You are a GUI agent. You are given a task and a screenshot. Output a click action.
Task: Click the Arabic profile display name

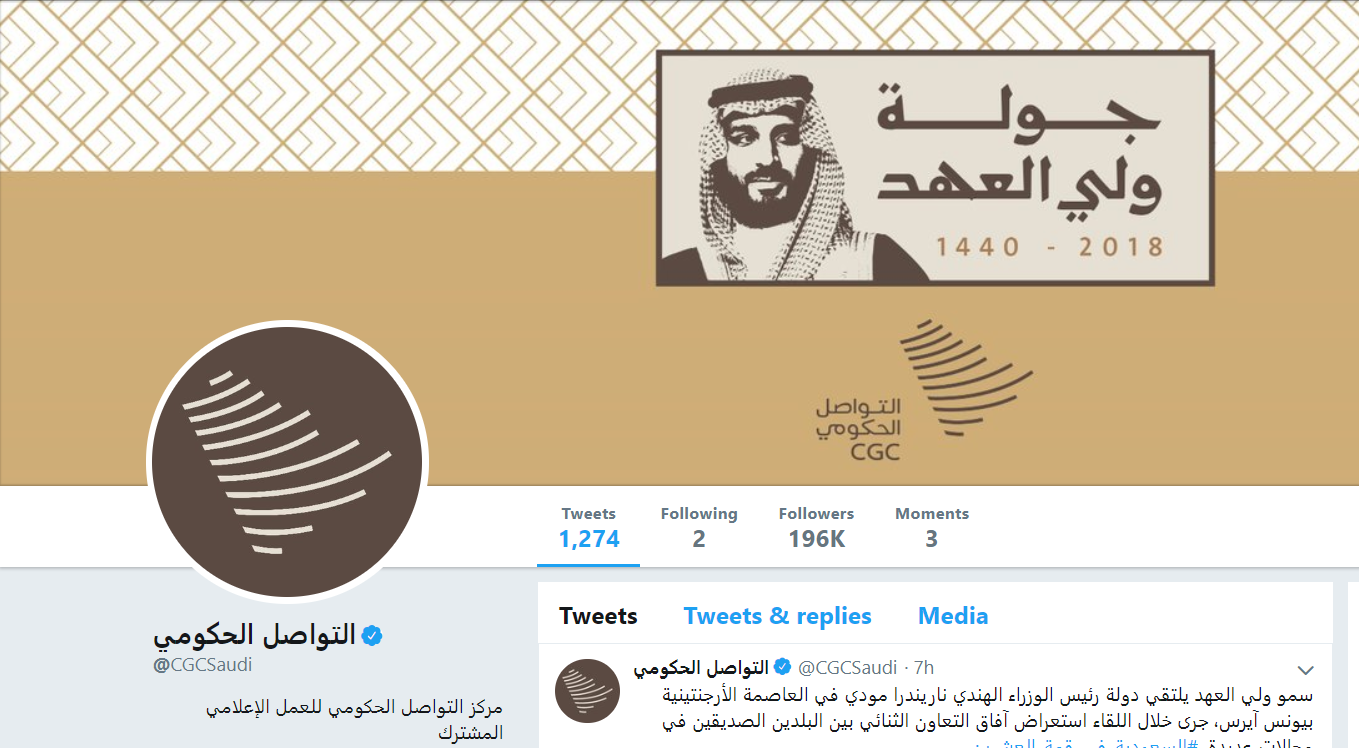(254, 635)
